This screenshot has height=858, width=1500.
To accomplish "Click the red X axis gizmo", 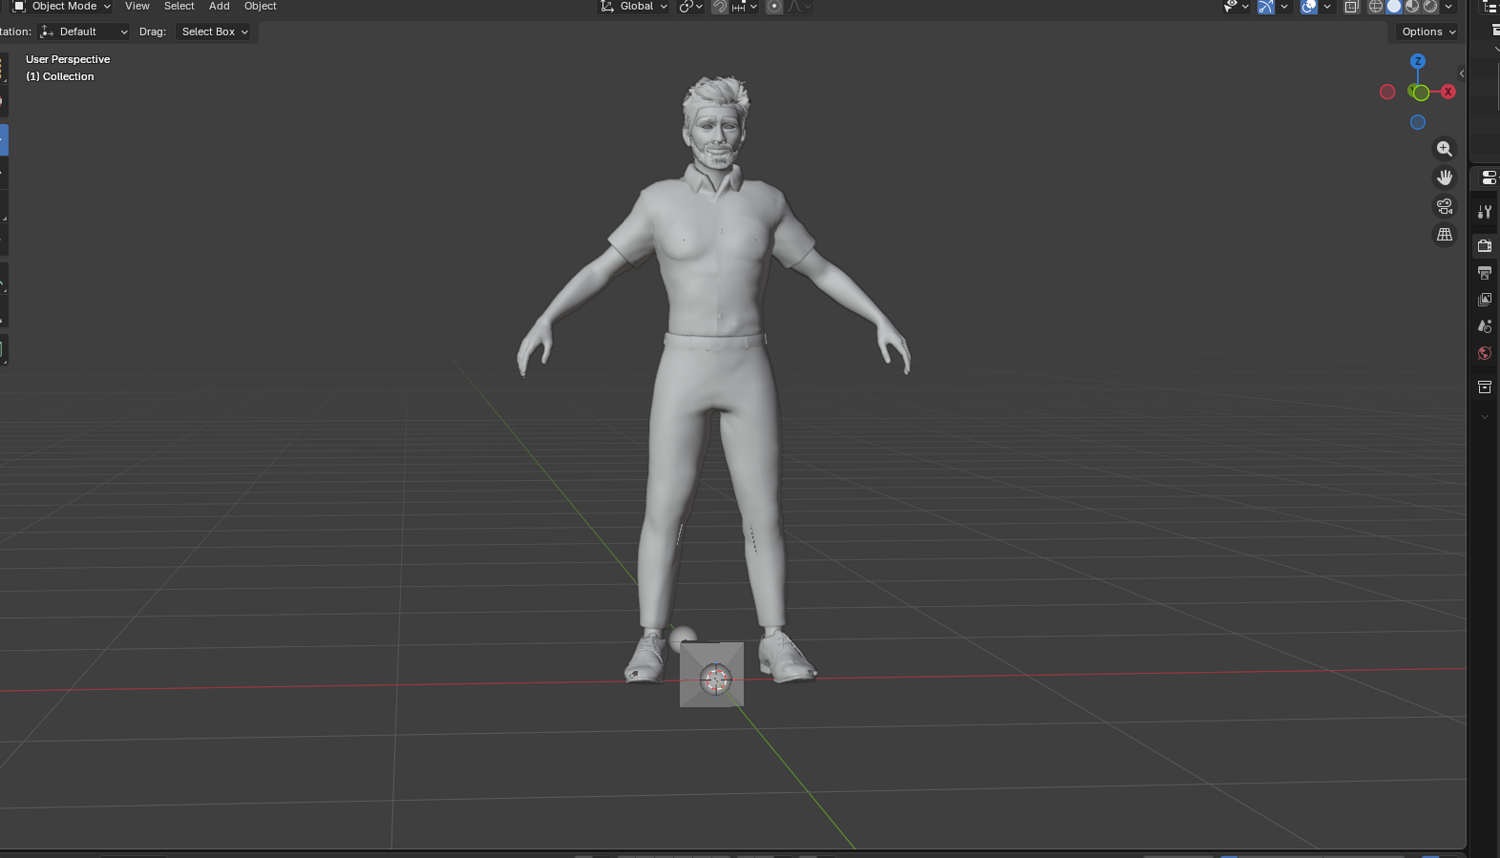I will pyautogui.click(x=1448, y=92).
